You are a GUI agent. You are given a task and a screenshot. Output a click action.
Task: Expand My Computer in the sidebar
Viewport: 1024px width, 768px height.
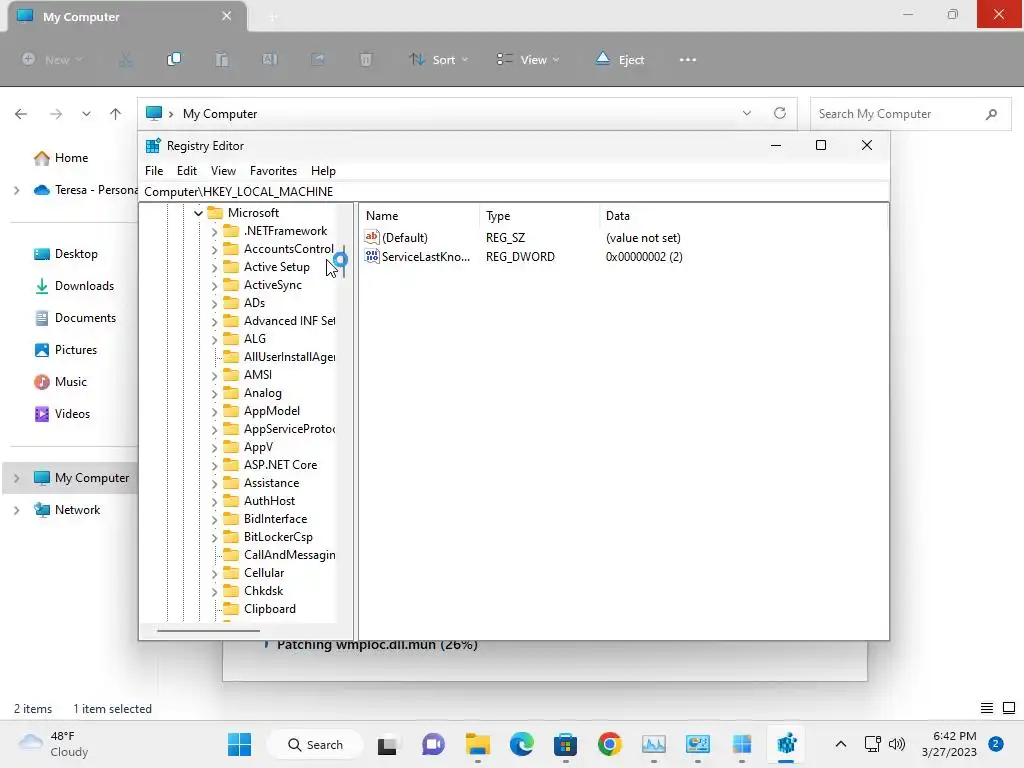click(x=16, y=478)
